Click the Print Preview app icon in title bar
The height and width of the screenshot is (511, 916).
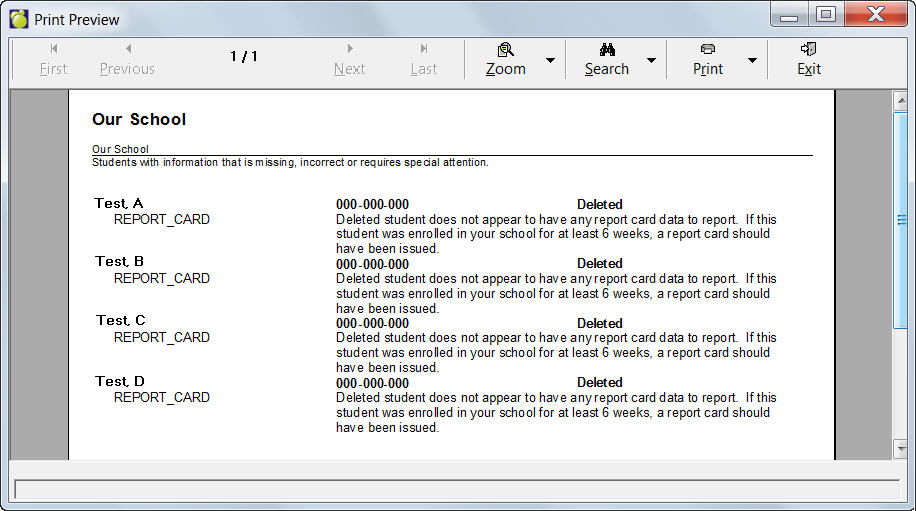coord(18,19)
